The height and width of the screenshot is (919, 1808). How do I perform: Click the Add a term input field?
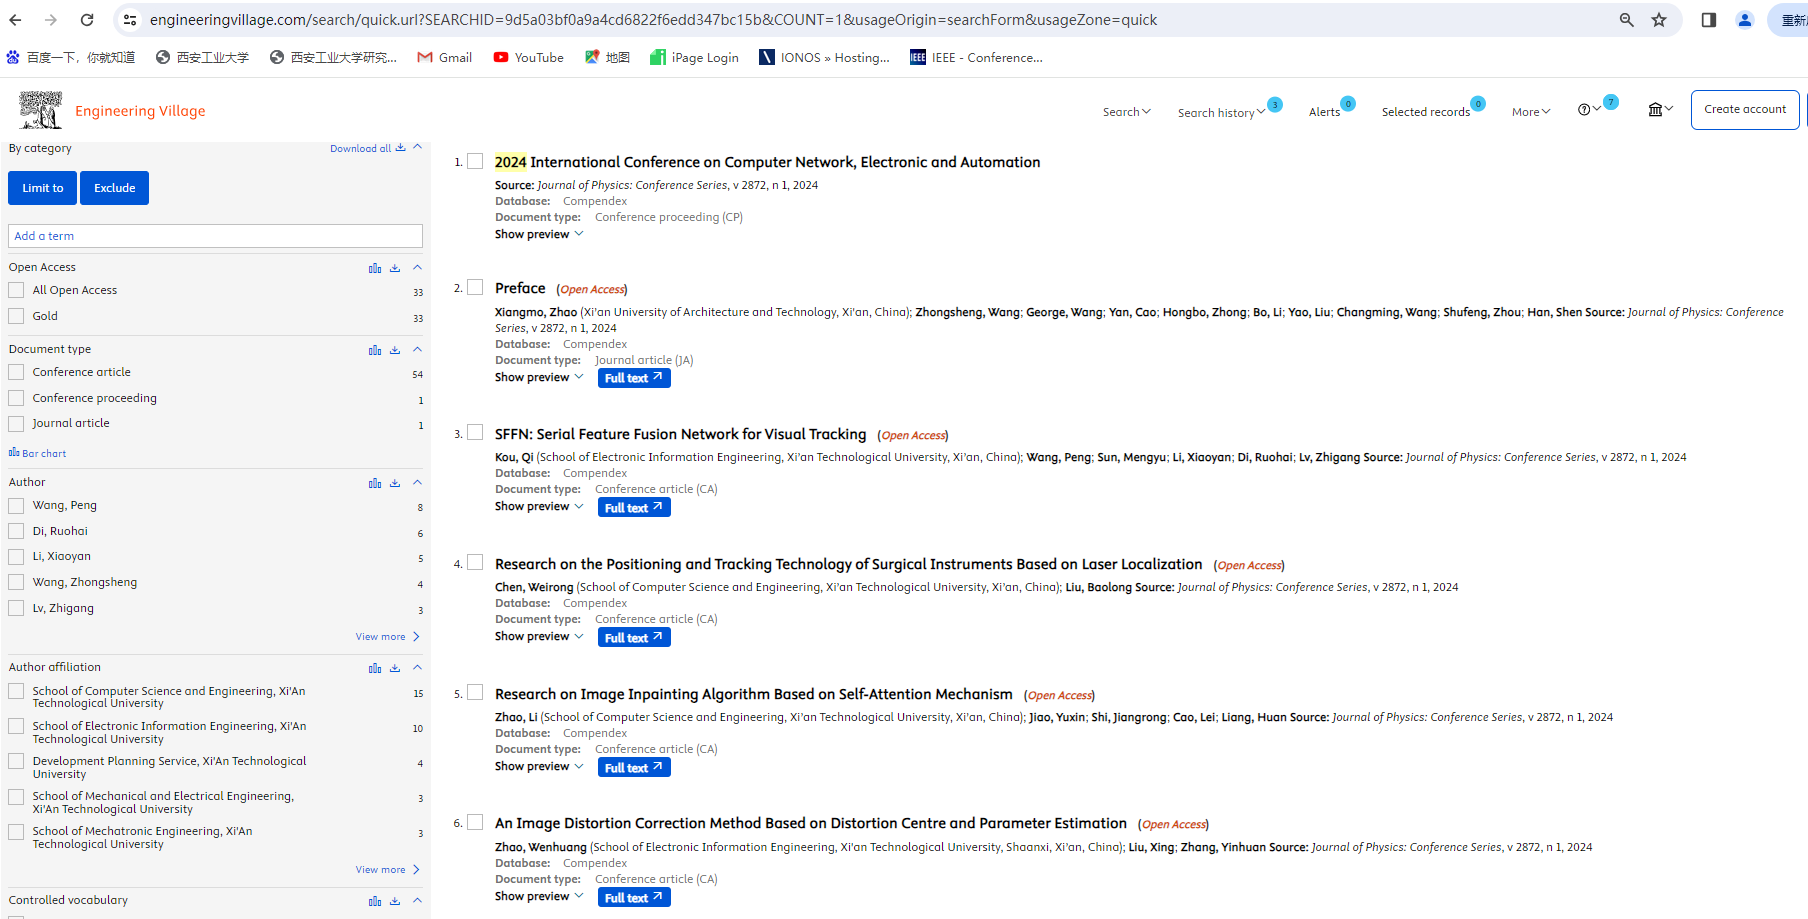tap(215, 236)
